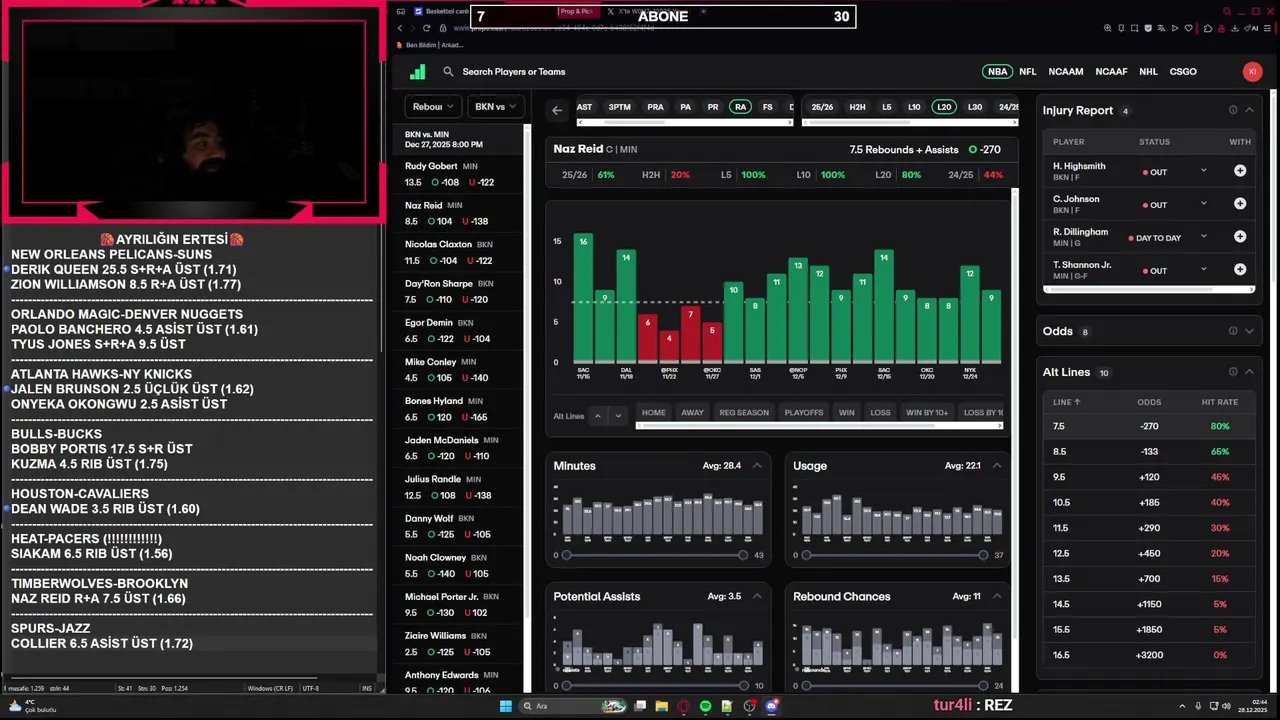Open Spotify from taskbar

pos(706,706)
